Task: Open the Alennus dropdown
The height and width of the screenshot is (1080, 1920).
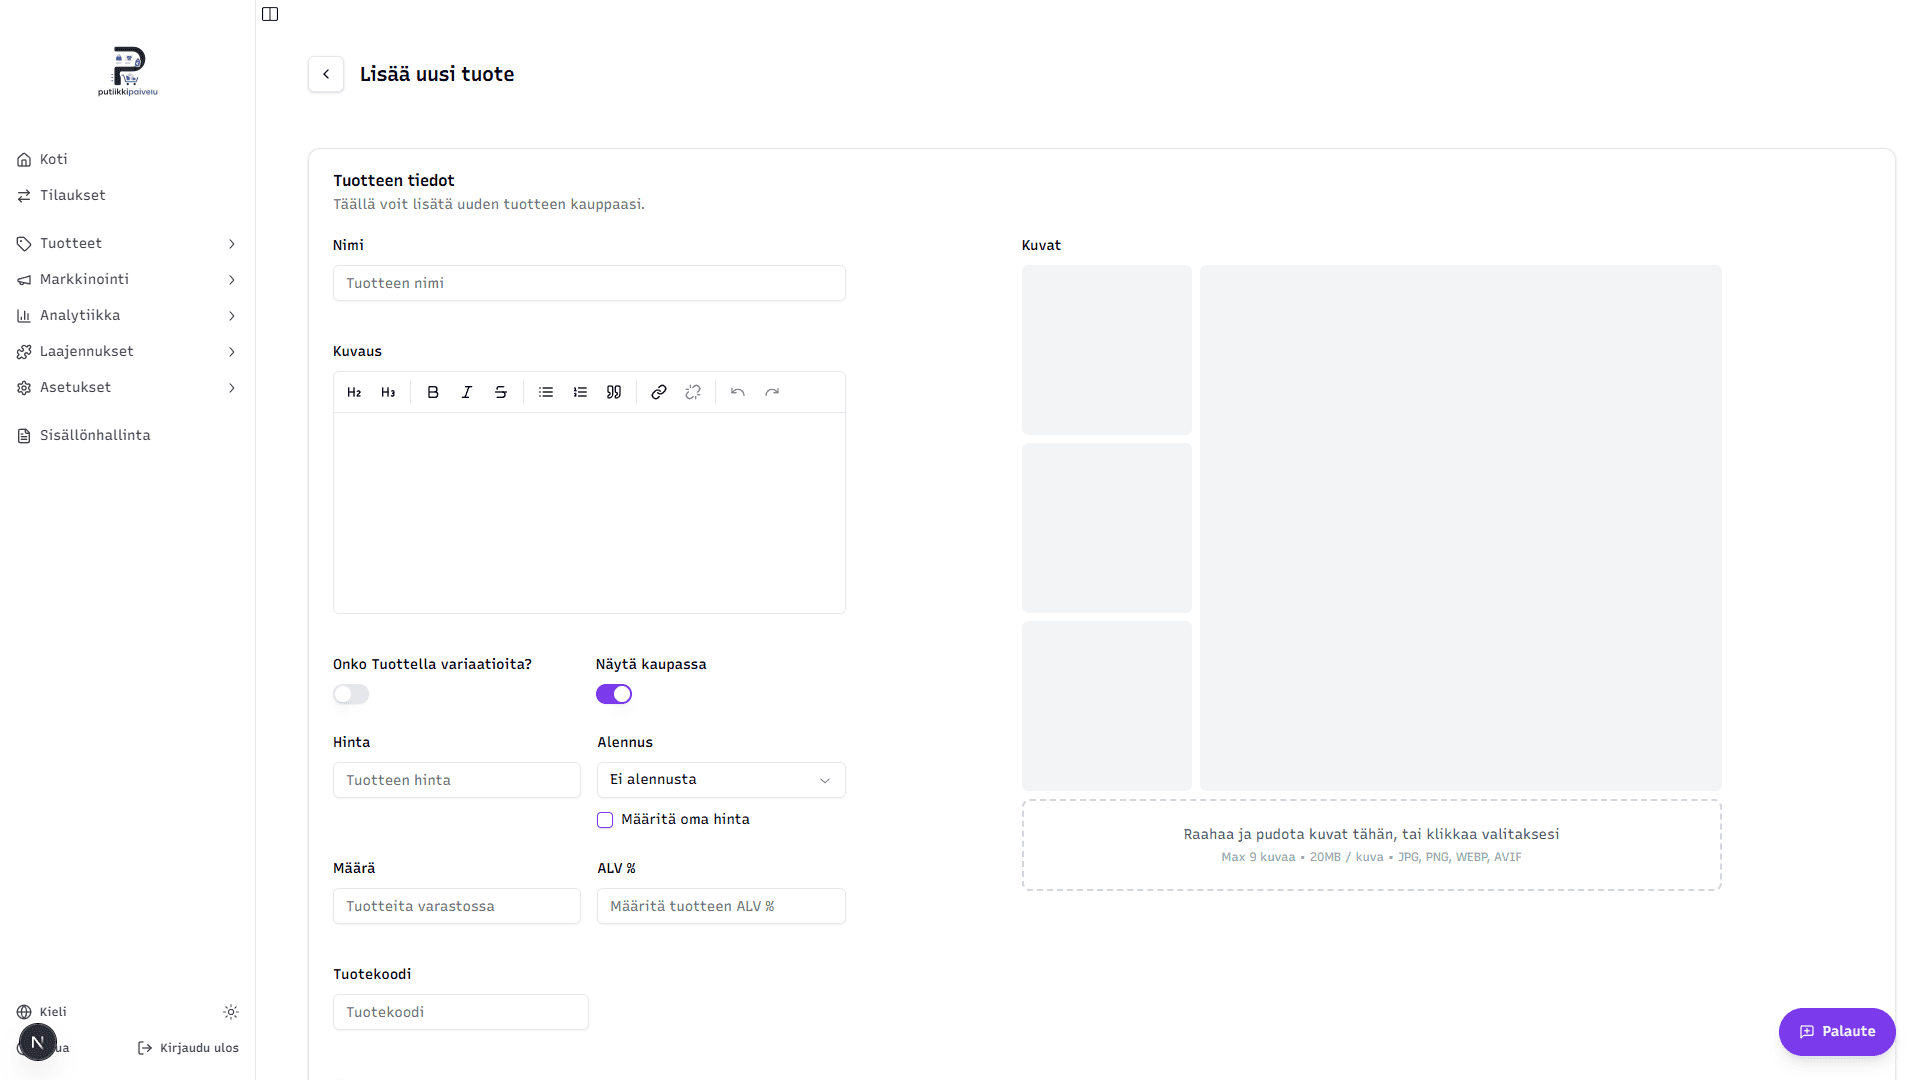Action: pyautogui.click(x=721, y=780)
